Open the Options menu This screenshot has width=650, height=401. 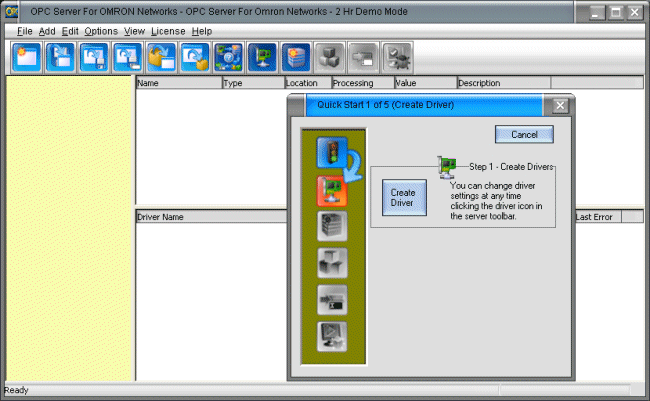[101, 31]
